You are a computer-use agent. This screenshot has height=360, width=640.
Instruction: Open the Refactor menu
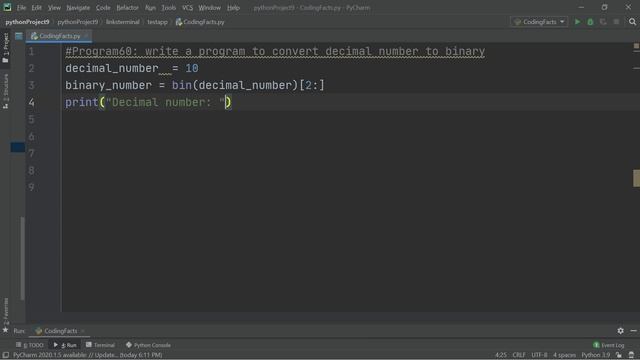pyautogui.click(x=127, y=8)
